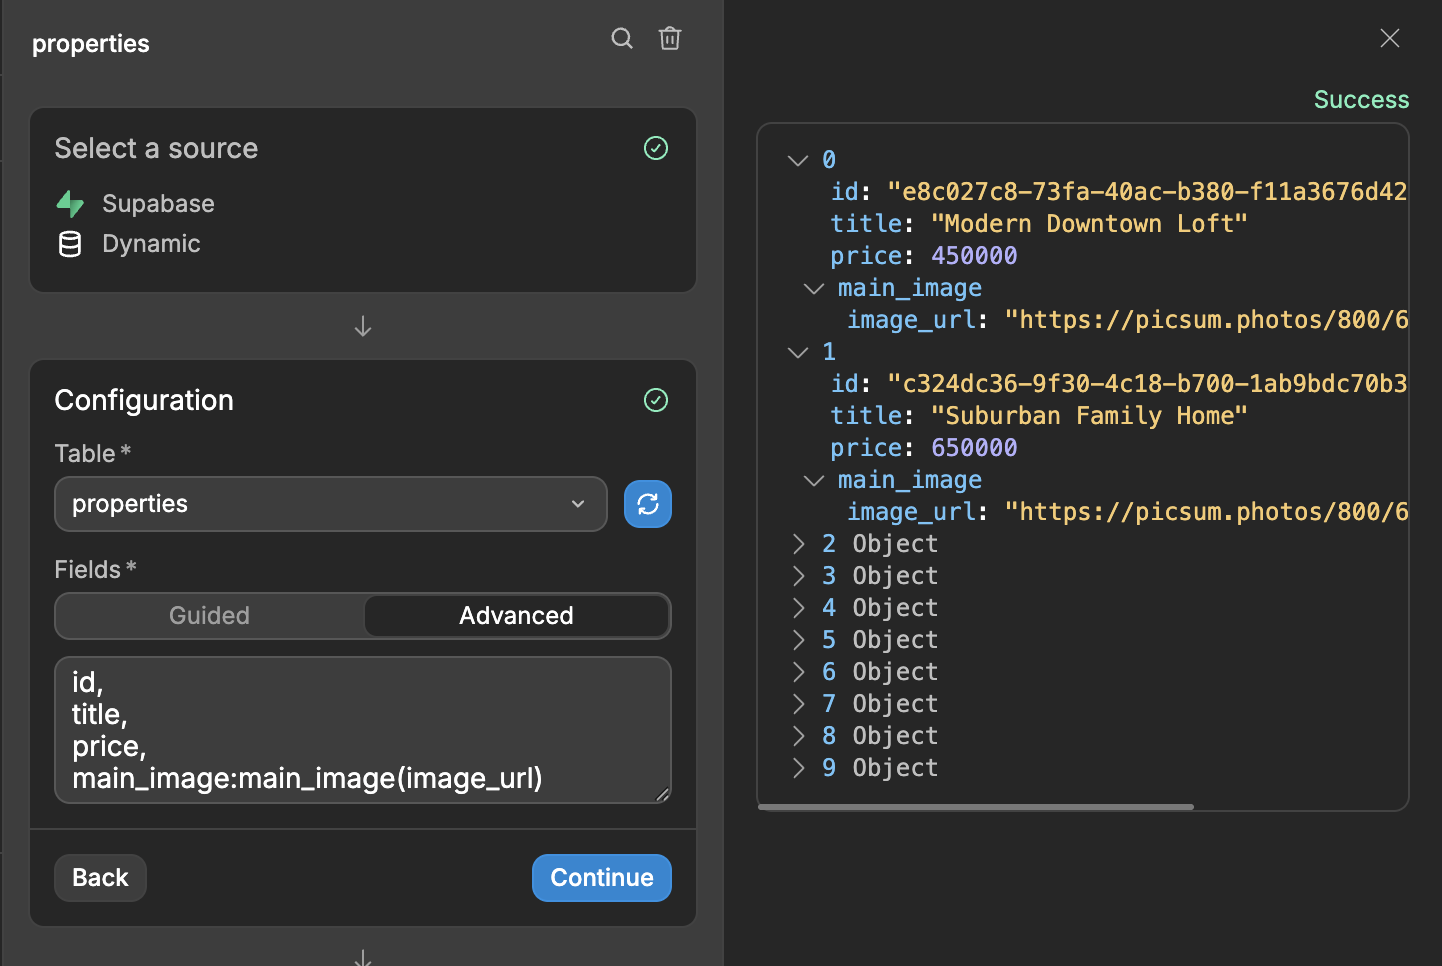The width and height of the screenshot is (1442, 966).
Task: Collapse result item 0
Action: pyautogui.click(x=798, y=160)
